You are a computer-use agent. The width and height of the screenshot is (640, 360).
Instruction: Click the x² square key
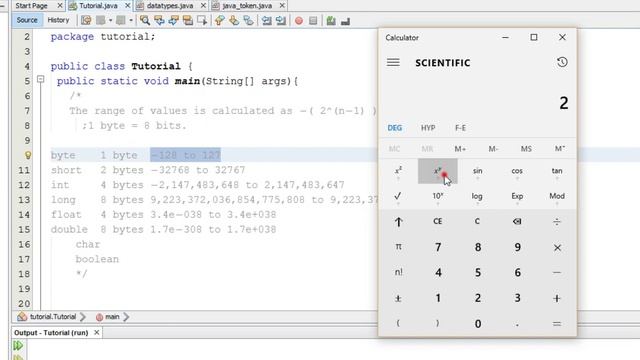pyautogui.click(x=398, y=171)
